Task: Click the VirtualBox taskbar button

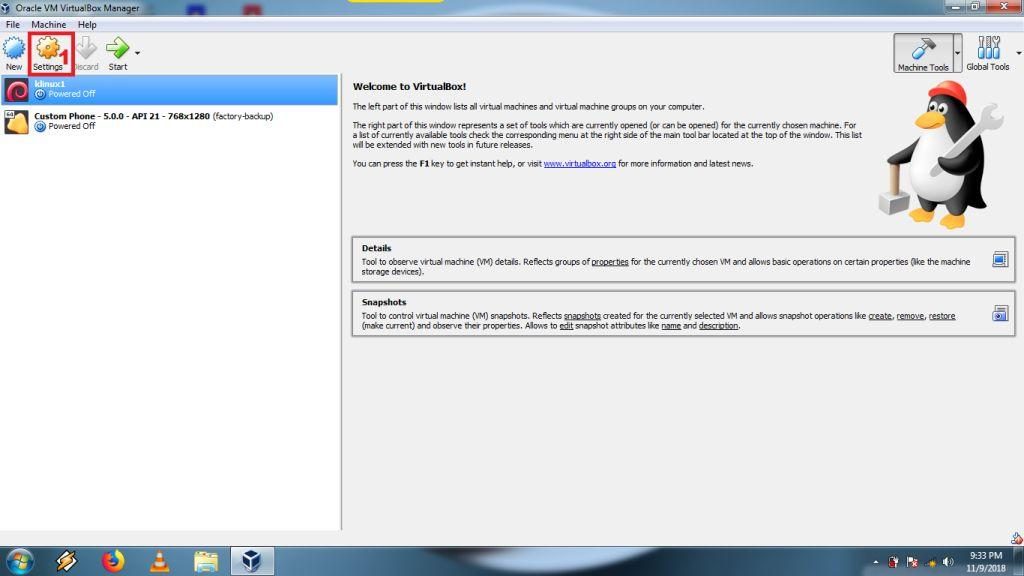Action: (x=252, y=561)
